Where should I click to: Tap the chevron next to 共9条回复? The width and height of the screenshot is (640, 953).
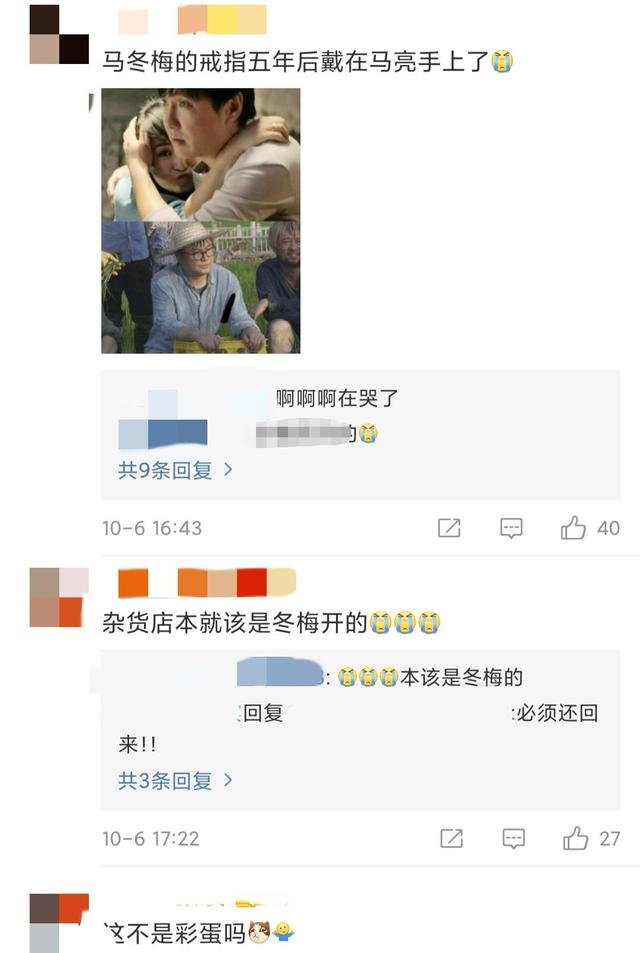pos(228,469)
